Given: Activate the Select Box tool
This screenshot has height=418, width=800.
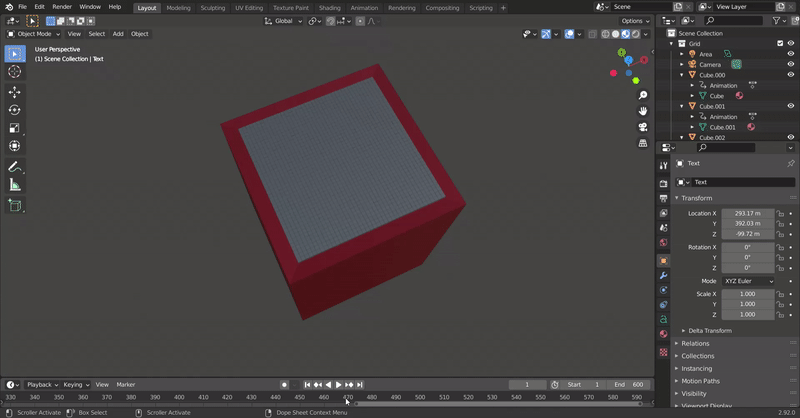Looking at the screenshot, I should pos(14,54).
